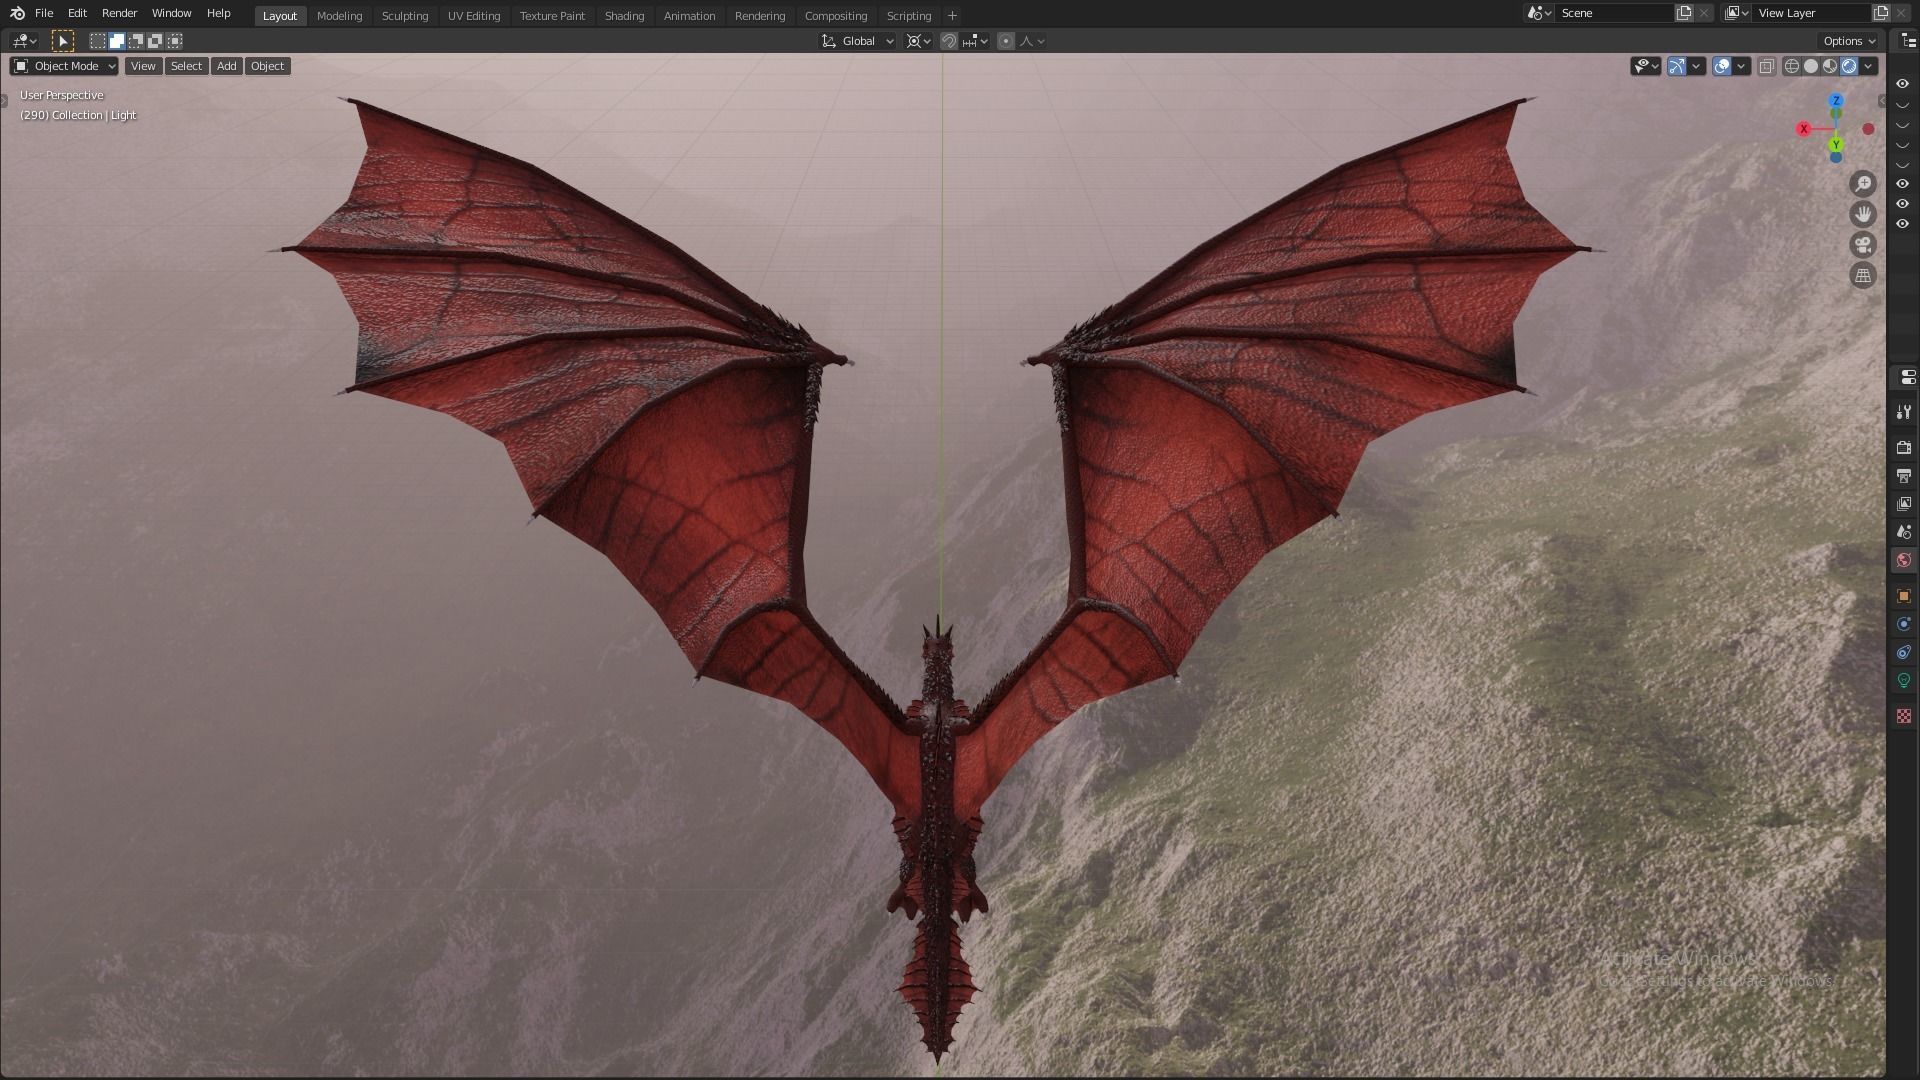The image size is (1920, 1080).
Task: Open the proportional editing falloff dropdown
Action: pos(1032,41)
